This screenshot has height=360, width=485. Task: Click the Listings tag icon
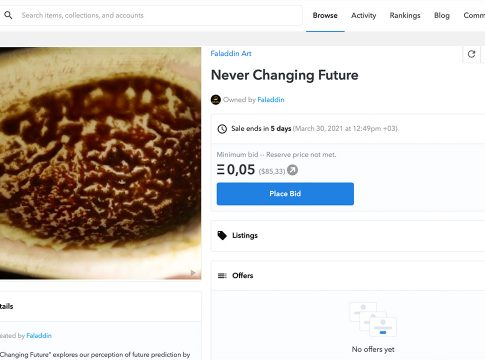[x=222, y=235]
